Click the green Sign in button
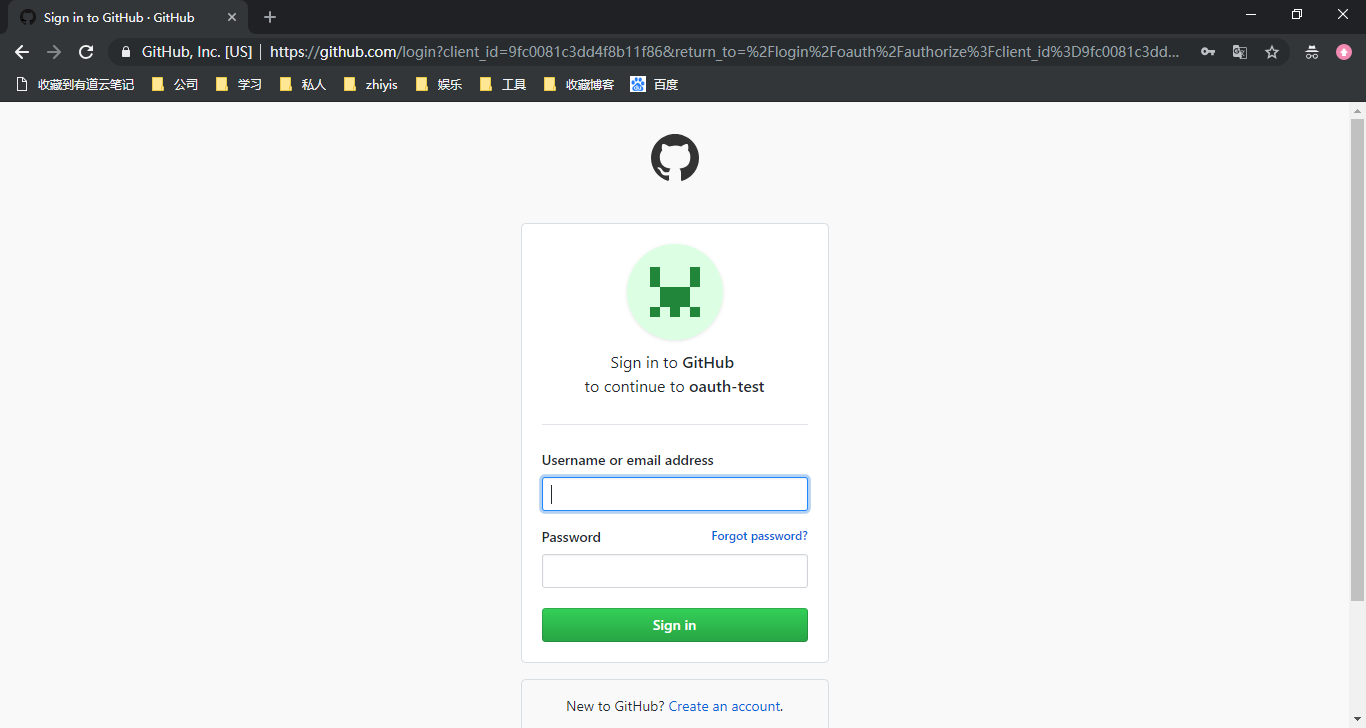The image size is (1366, 728). (x=675, y=625)
